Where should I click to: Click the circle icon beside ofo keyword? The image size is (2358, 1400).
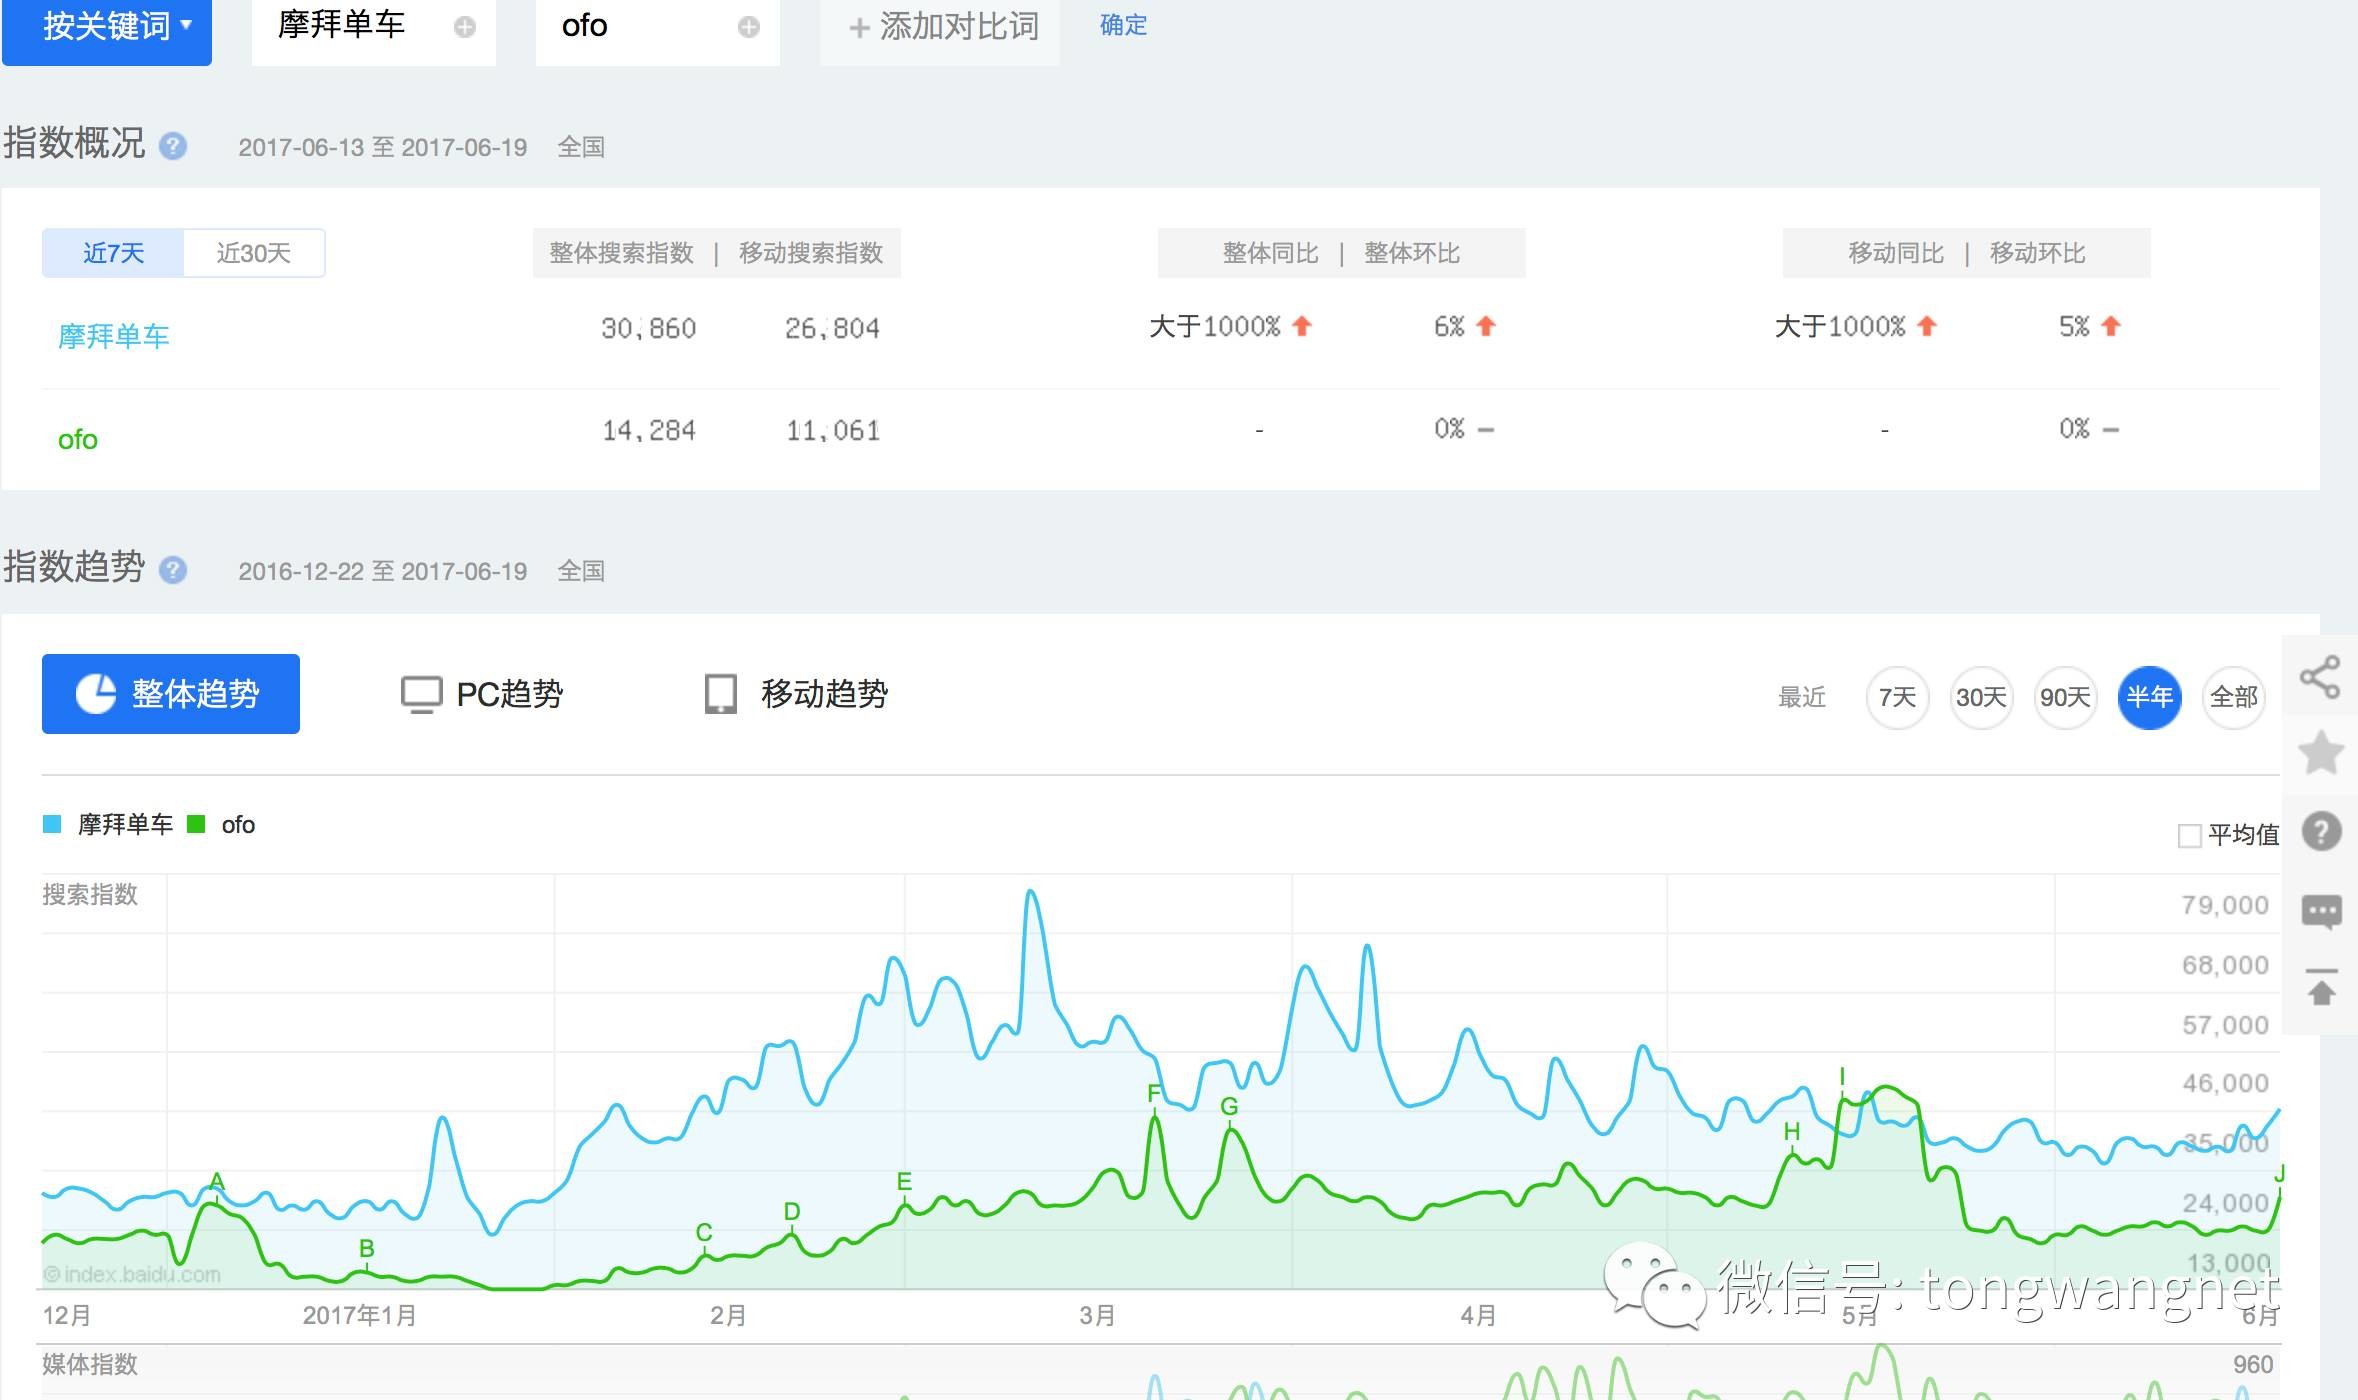pos(748,27)
